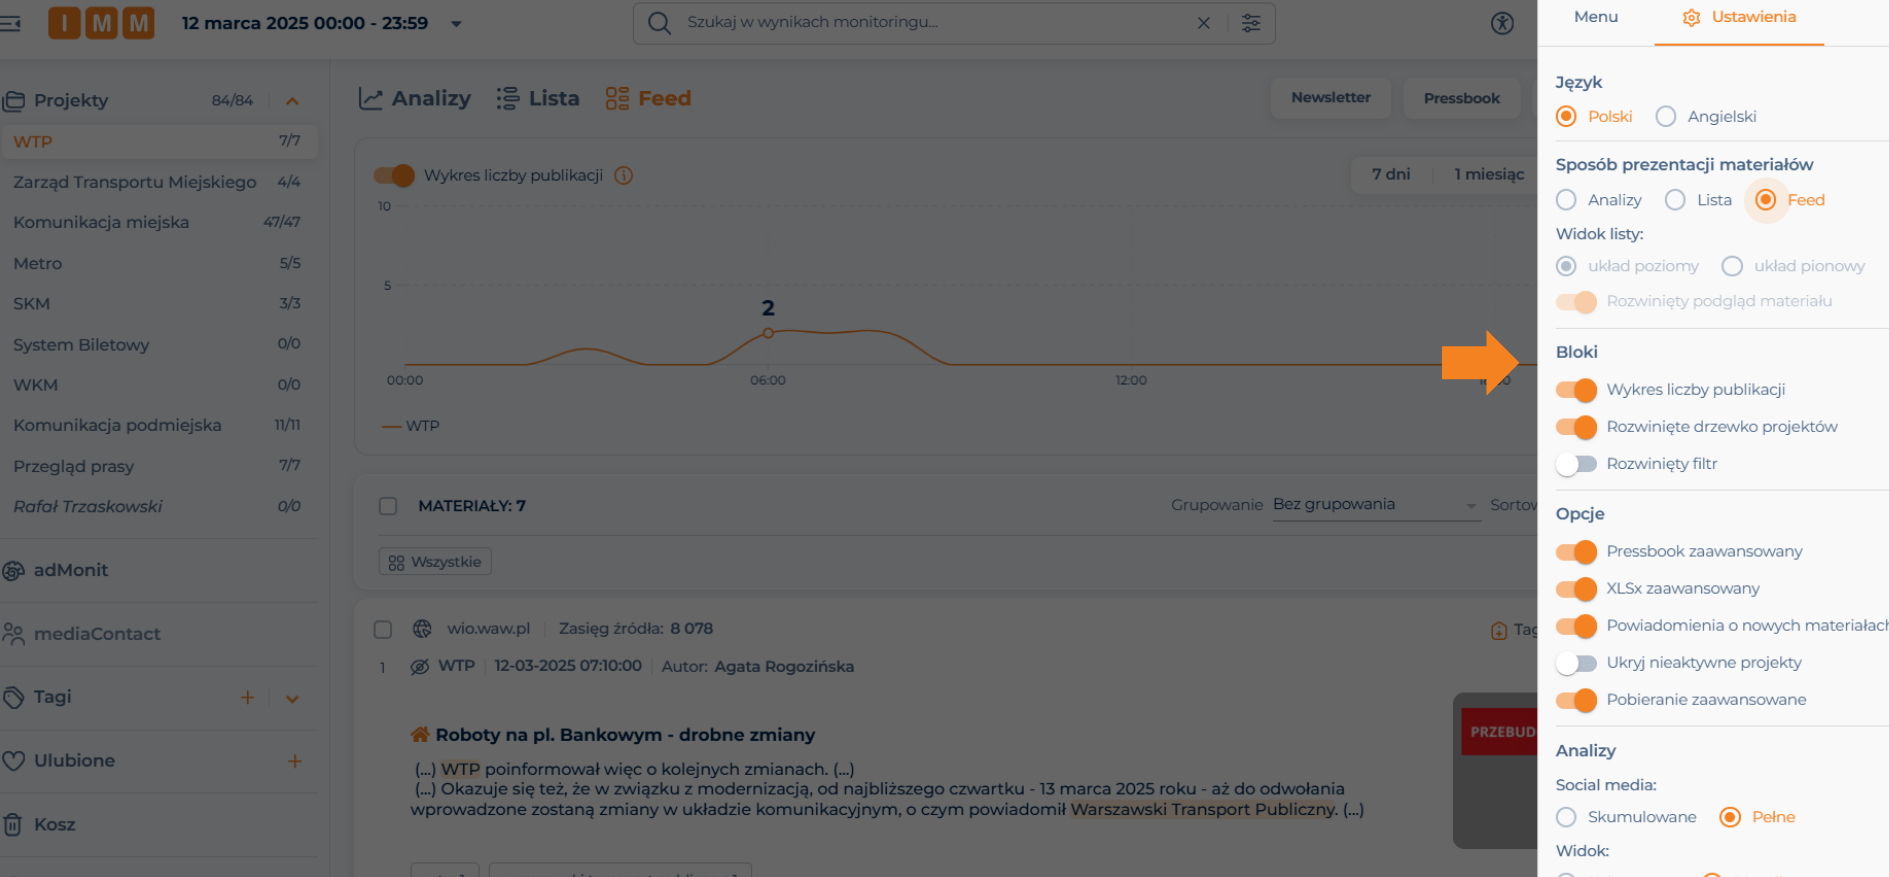The width and height of the screenshot is (1889, 877).
Task: Open search filter sliders icon
Action: pos(1251,23)
